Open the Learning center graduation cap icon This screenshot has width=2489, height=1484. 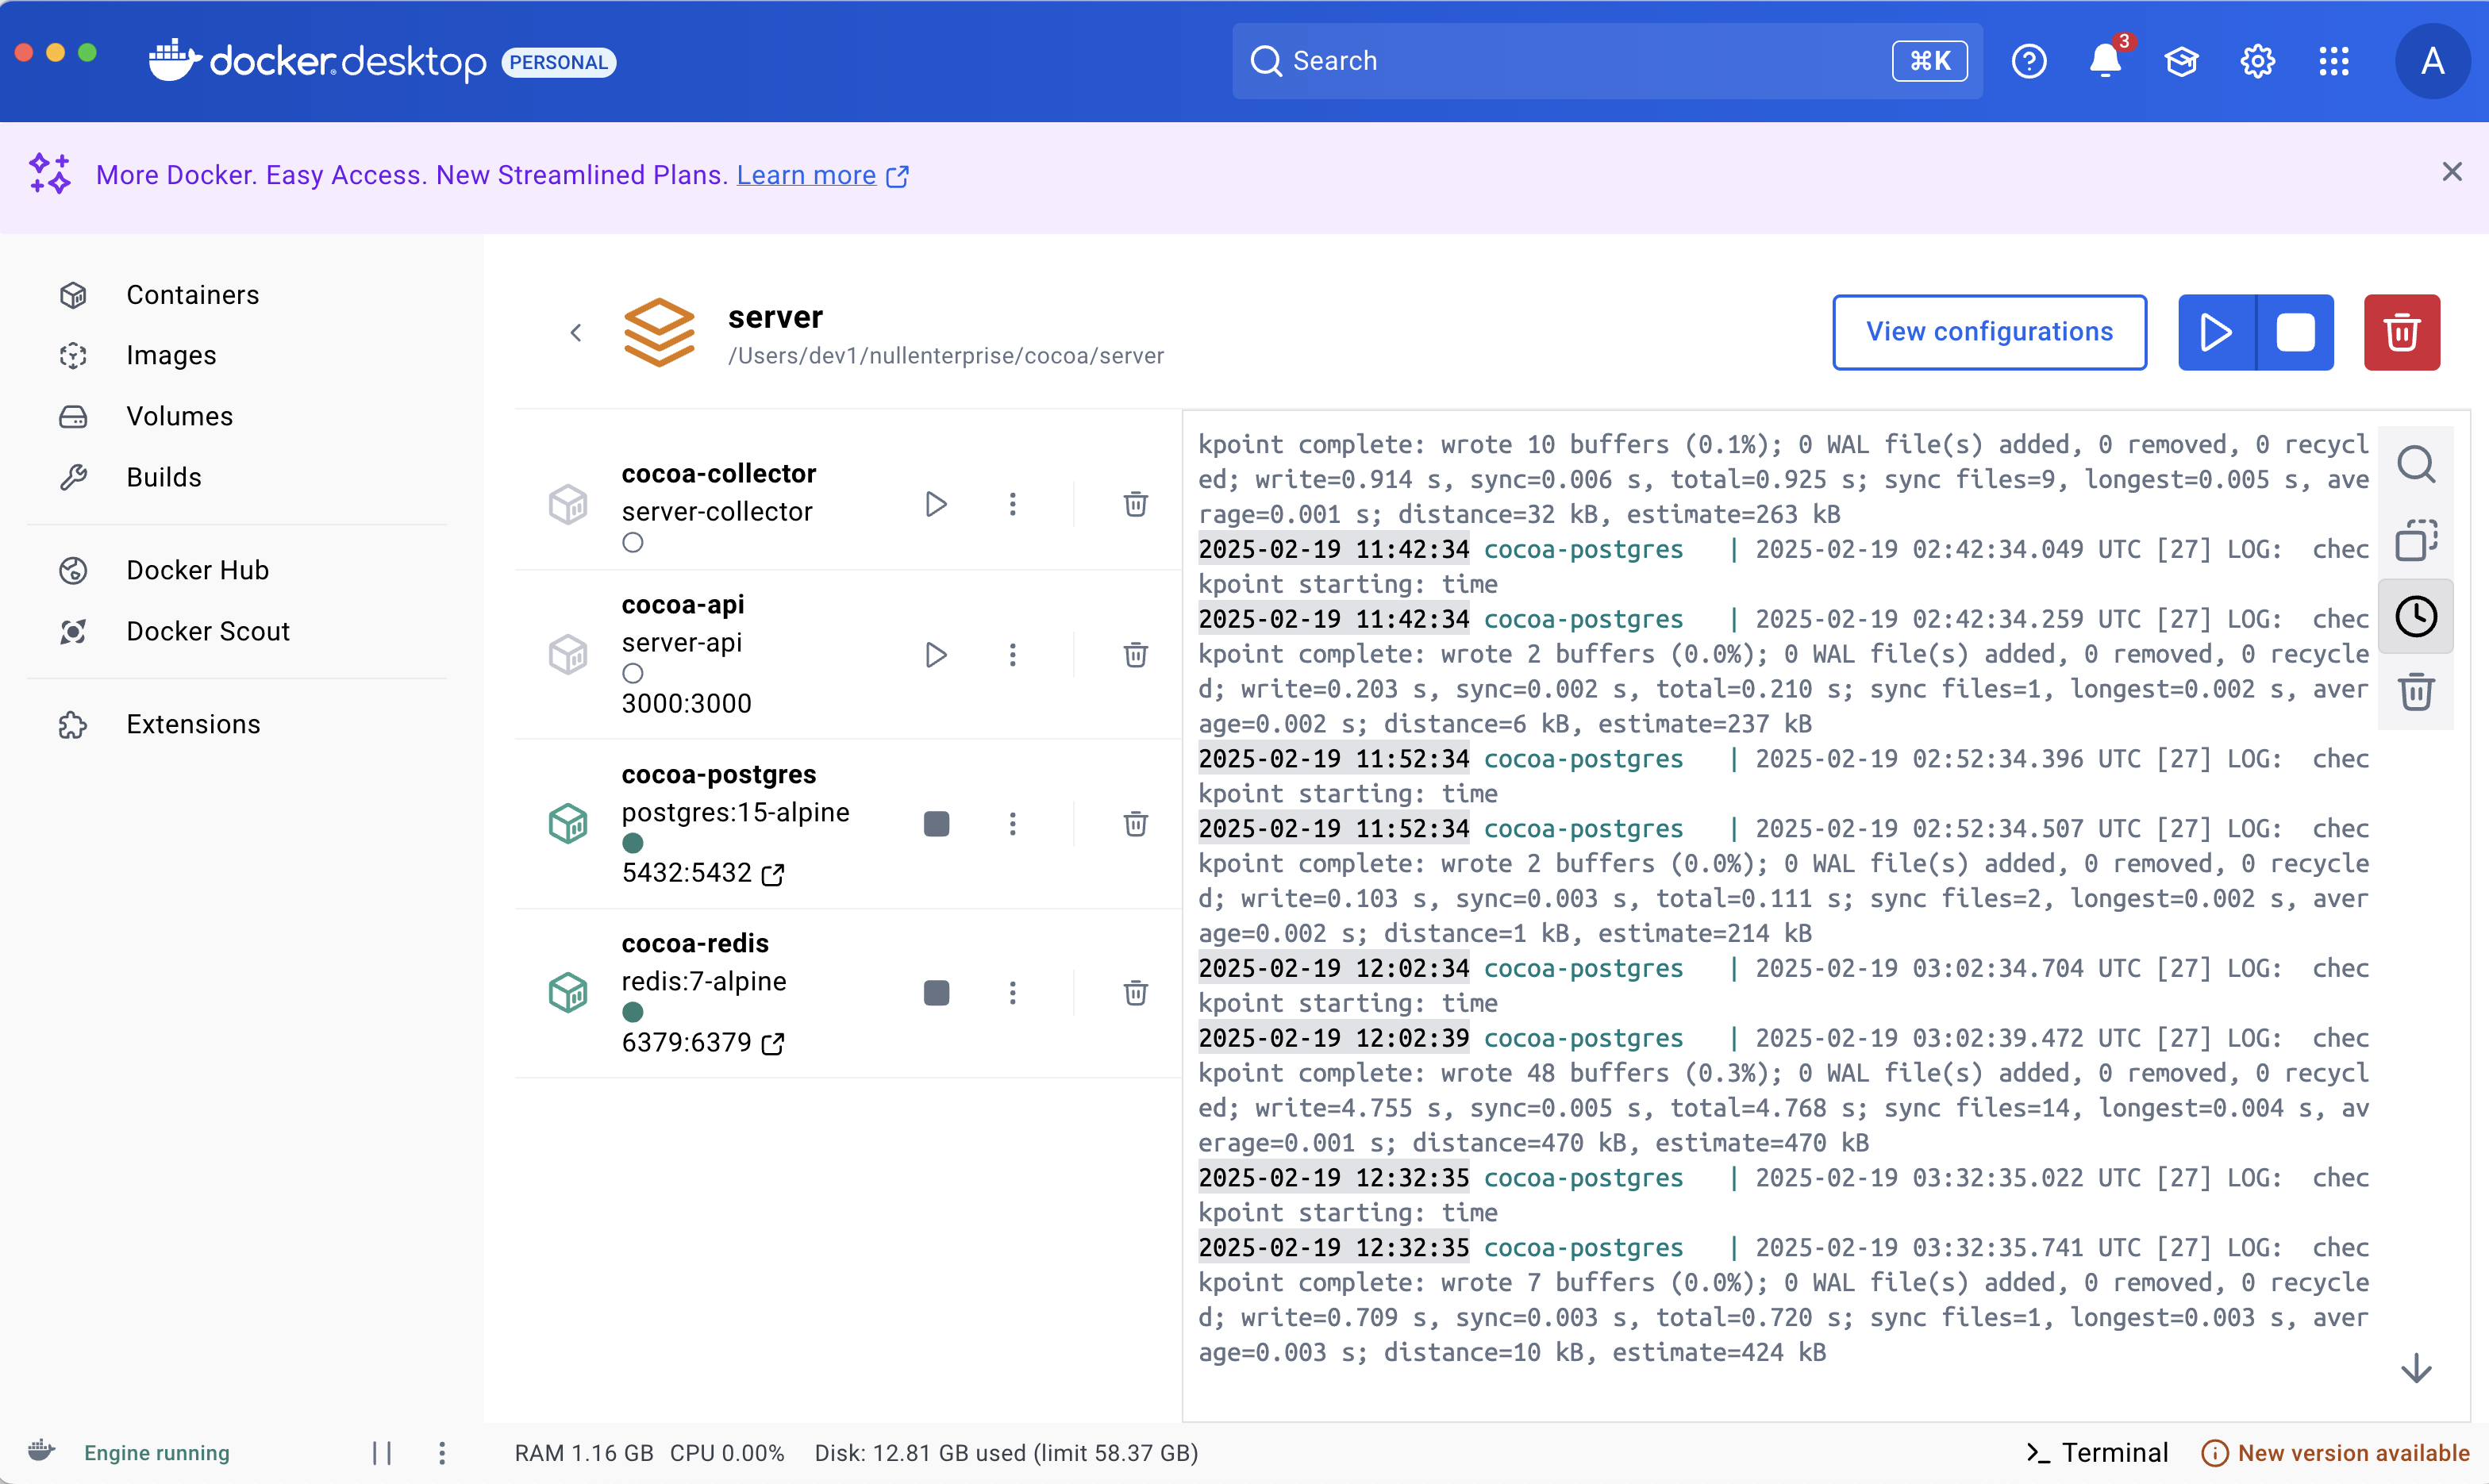(2180, 61)
